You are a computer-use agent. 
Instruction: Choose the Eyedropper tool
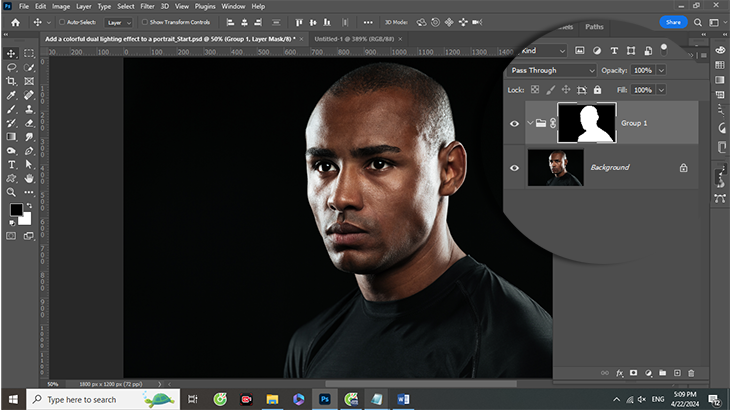coord(11,95)
